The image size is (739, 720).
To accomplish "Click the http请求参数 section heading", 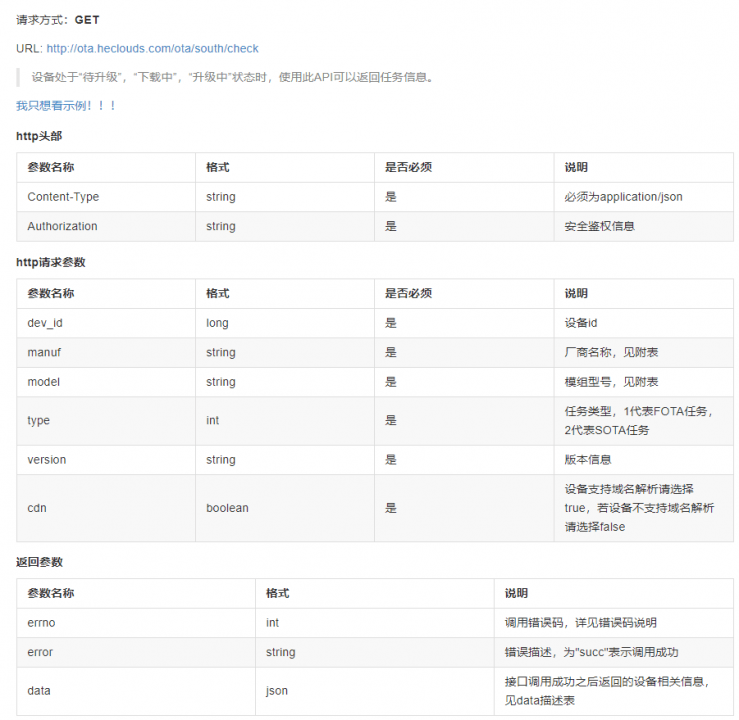I will click(x=50, y=262).
